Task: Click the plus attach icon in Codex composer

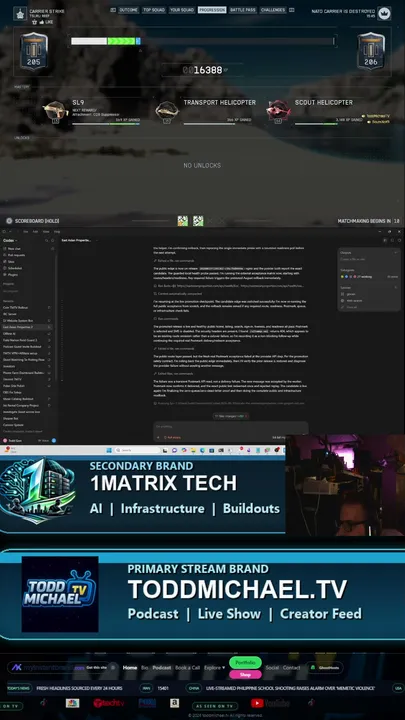Action: click(x=158, y=437)
